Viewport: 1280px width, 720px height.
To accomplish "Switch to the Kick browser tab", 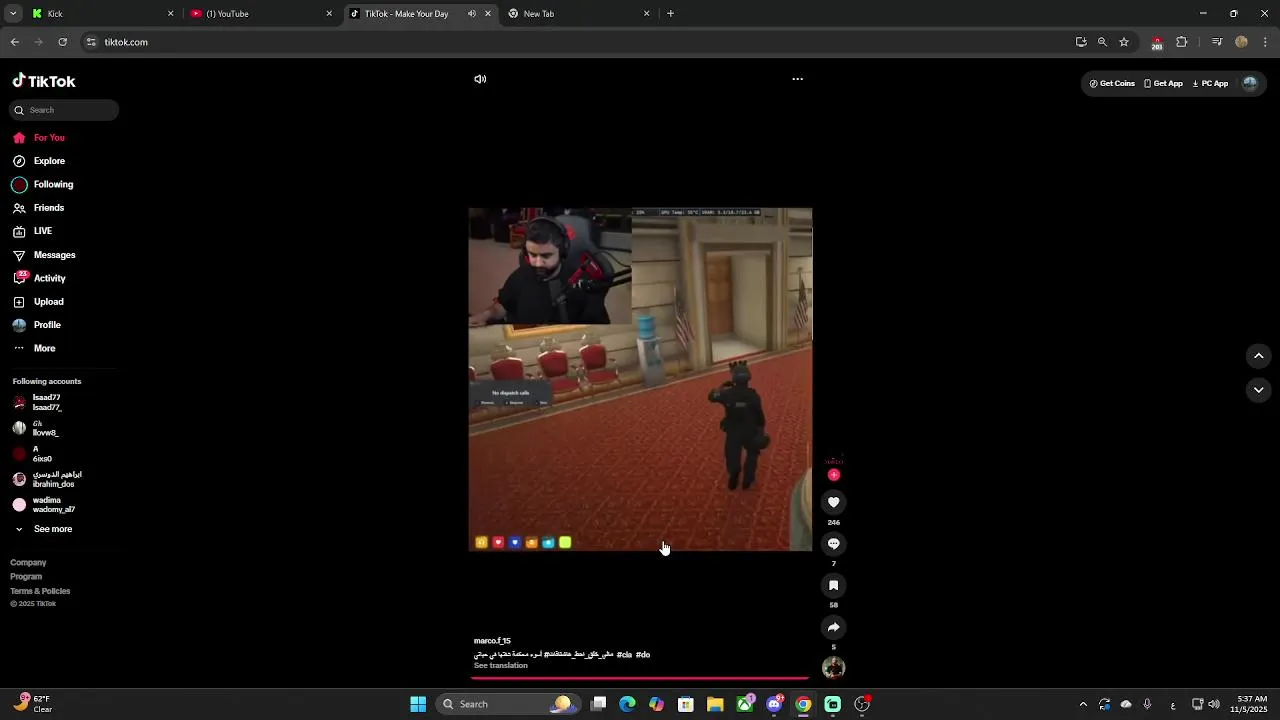I will (x=100, y=14).
